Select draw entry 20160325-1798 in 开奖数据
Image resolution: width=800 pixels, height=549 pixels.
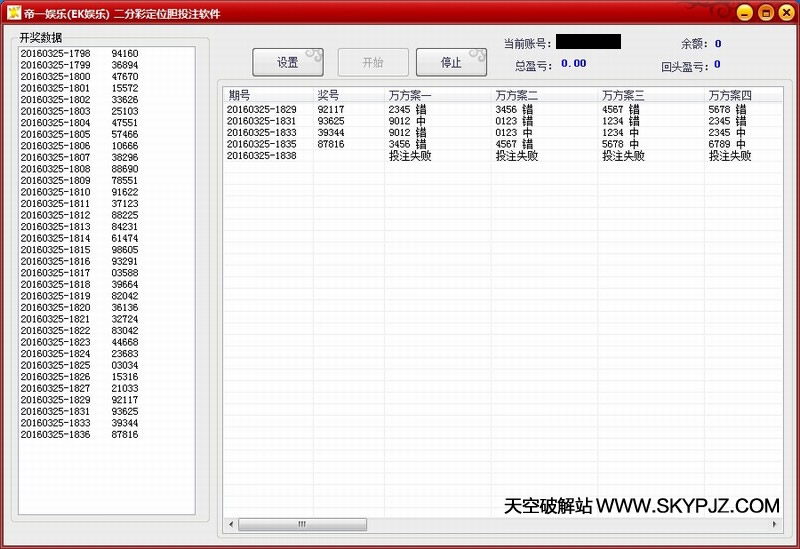point(55,53)
